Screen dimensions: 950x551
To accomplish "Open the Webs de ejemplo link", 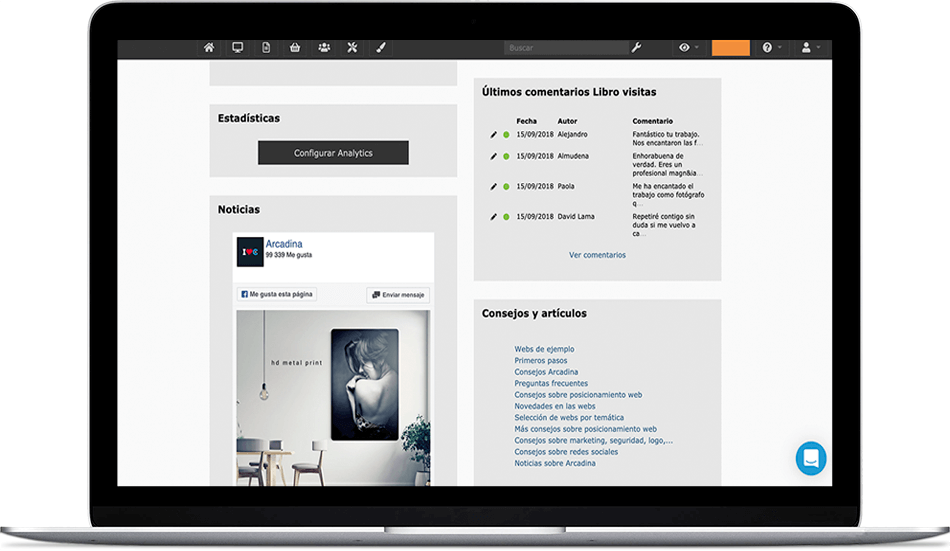I will [544, 349].
